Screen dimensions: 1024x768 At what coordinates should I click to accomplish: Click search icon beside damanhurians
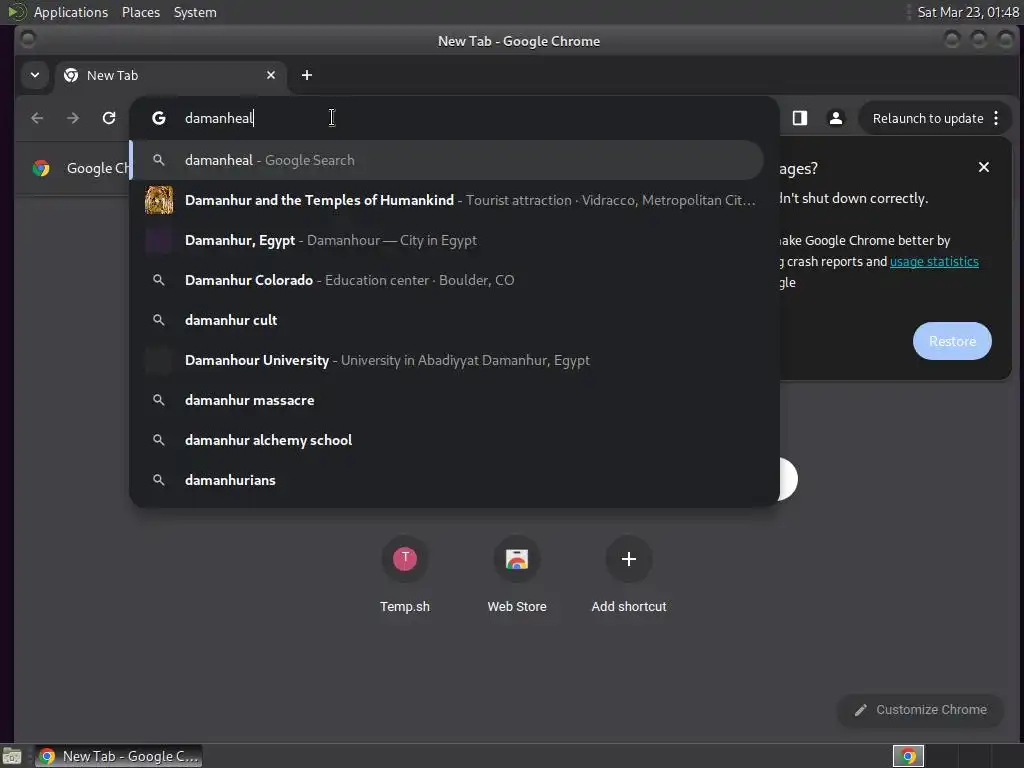[x=159, y=480]
